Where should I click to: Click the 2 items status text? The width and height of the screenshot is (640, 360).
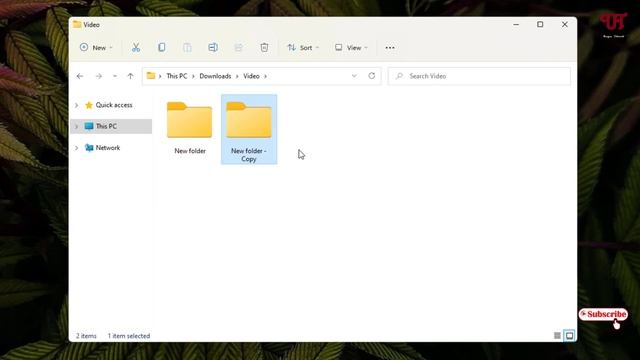(x=86, y=336)
